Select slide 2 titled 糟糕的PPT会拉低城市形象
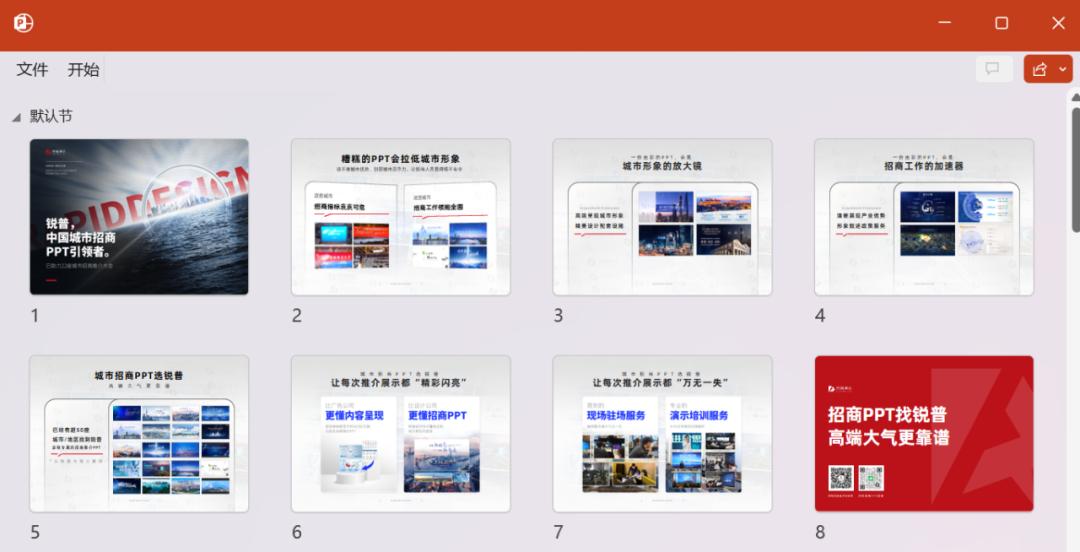The height and width of the screenshot is (552, 1080). click(x=401, y=217)
